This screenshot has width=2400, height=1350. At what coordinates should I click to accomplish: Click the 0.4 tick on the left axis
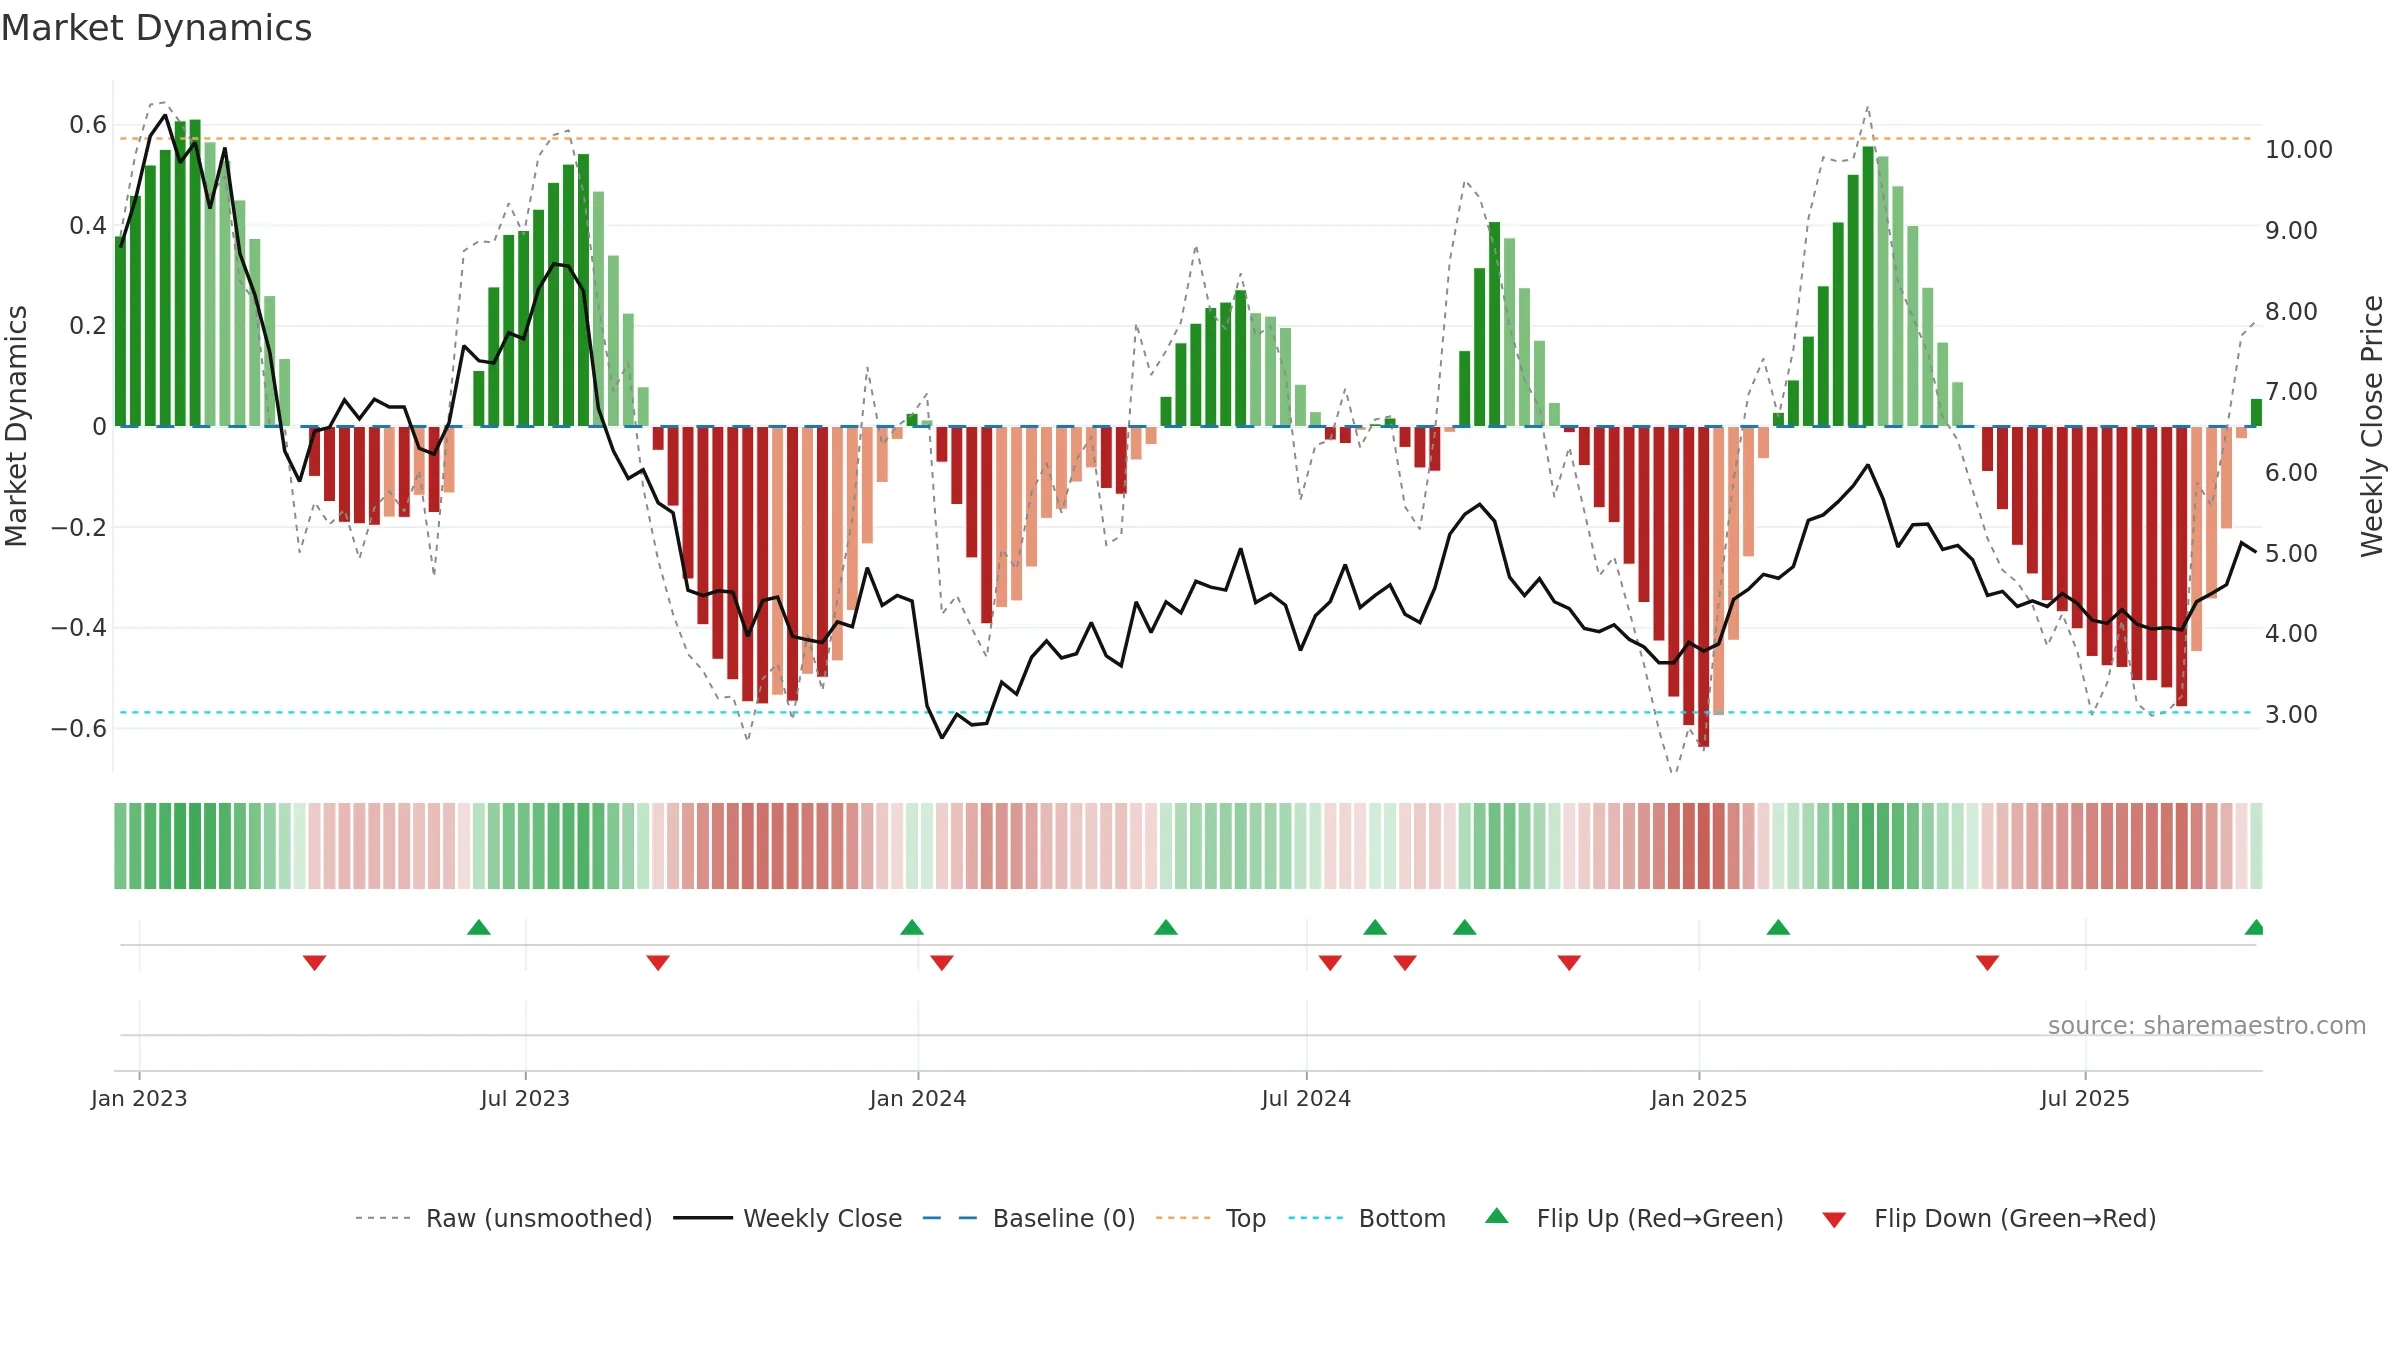[x=88, y=226]
